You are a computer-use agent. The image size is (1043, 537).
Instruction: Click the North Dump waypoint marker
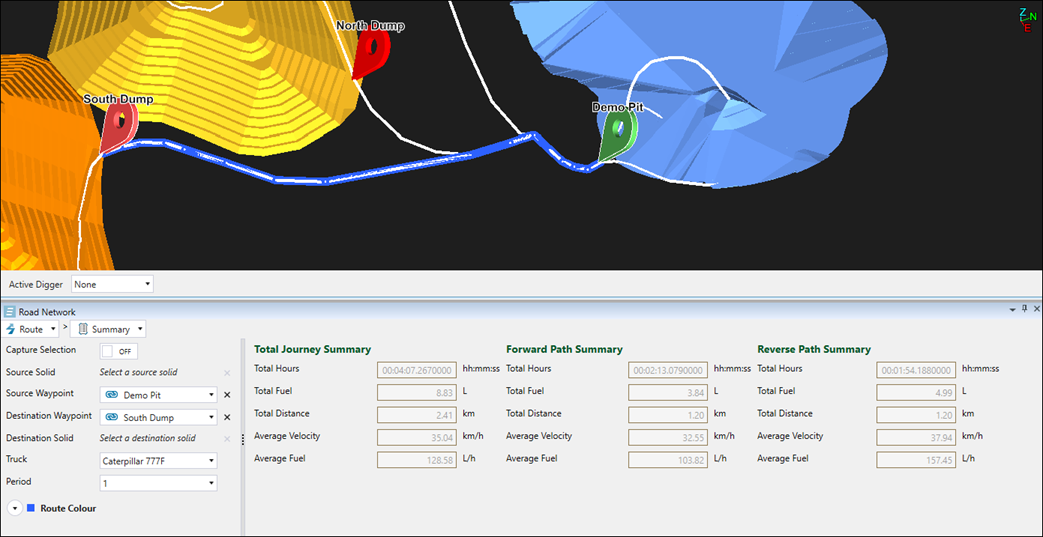click(370, 52)
